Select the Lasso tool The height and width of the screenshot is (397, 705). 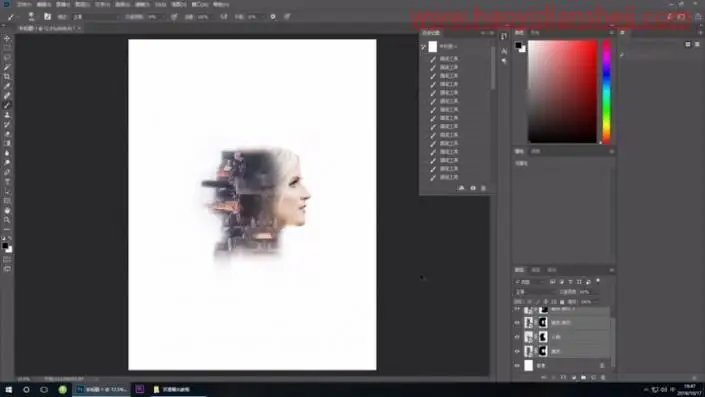(x=7, y=58)
